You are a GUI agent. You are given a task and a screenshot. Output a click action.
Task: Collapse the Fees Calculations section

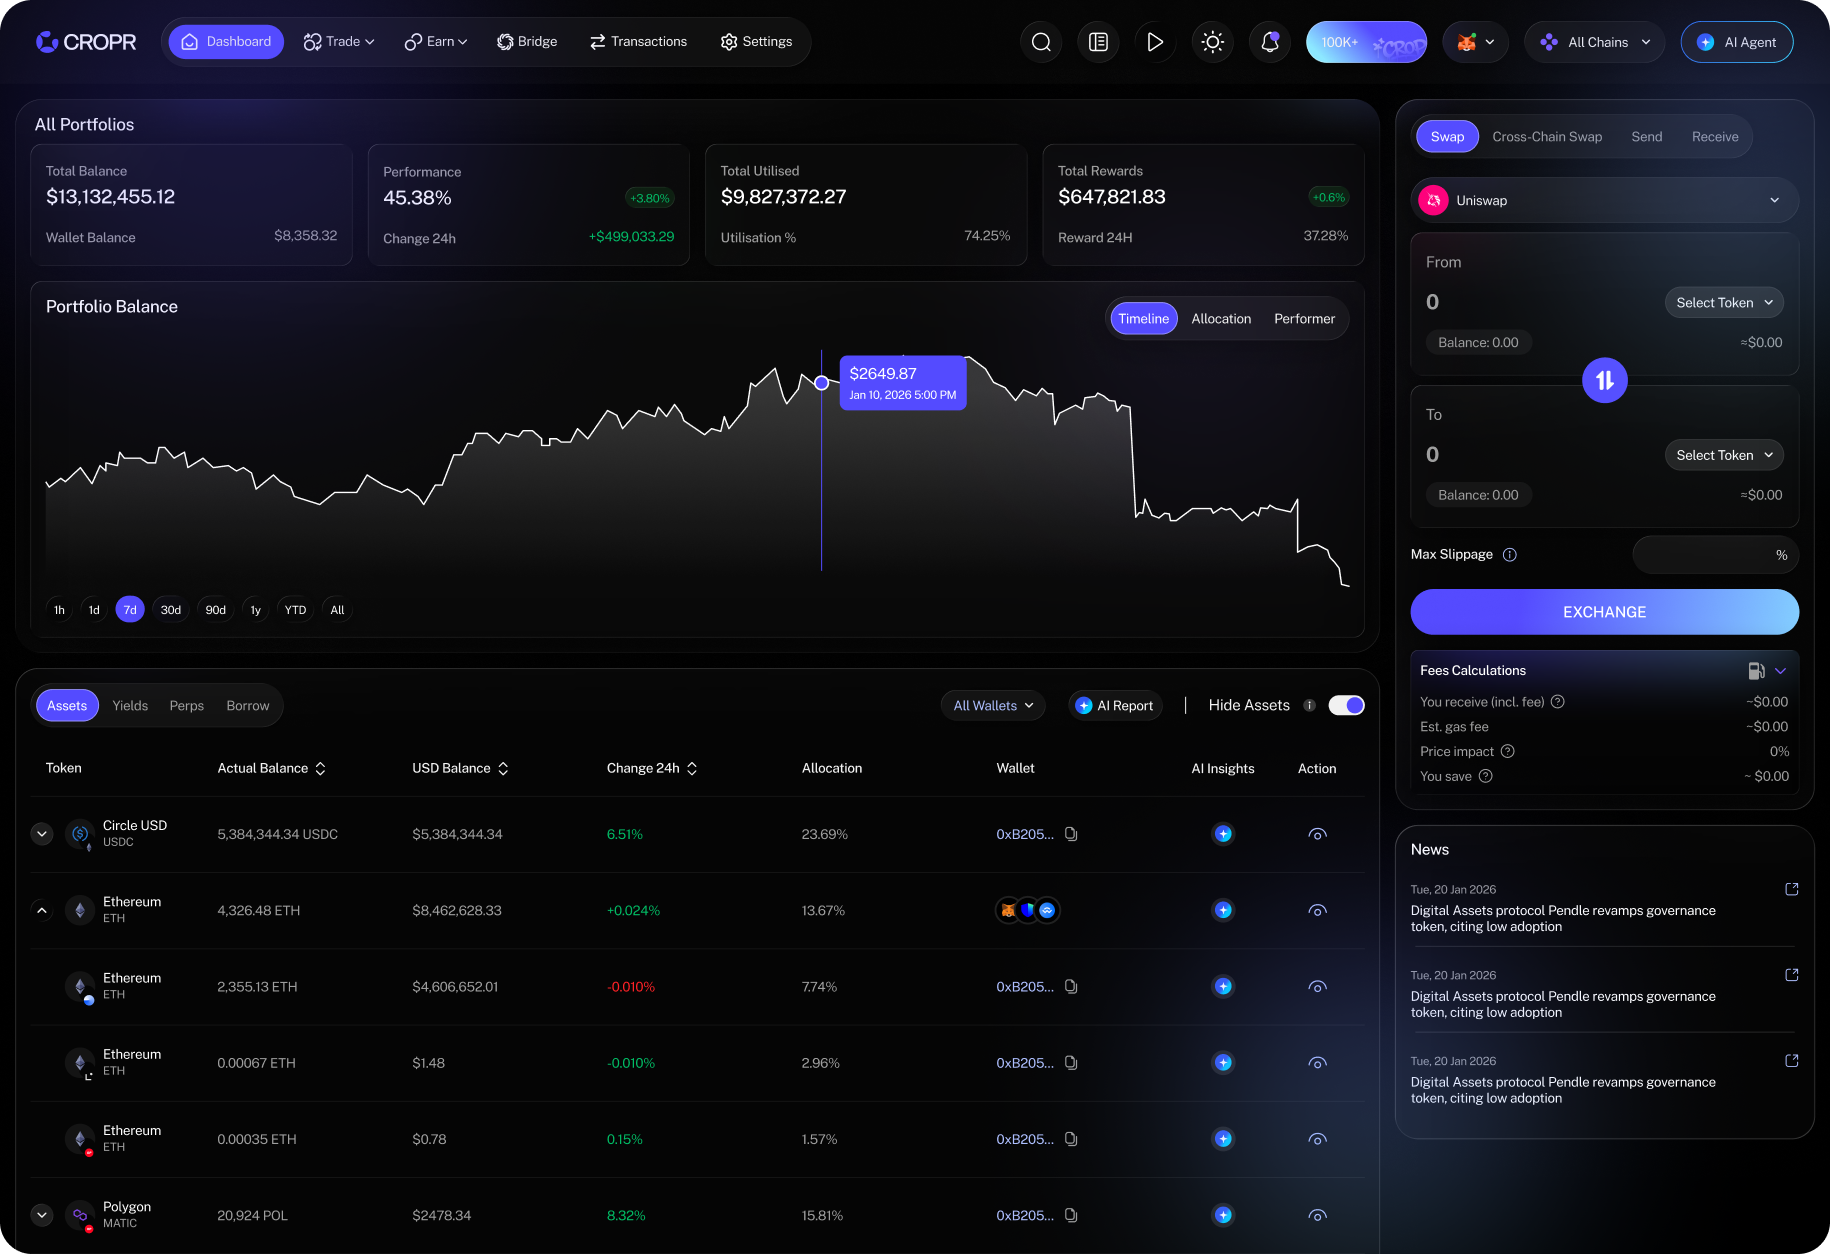(x=1780, y=671)
